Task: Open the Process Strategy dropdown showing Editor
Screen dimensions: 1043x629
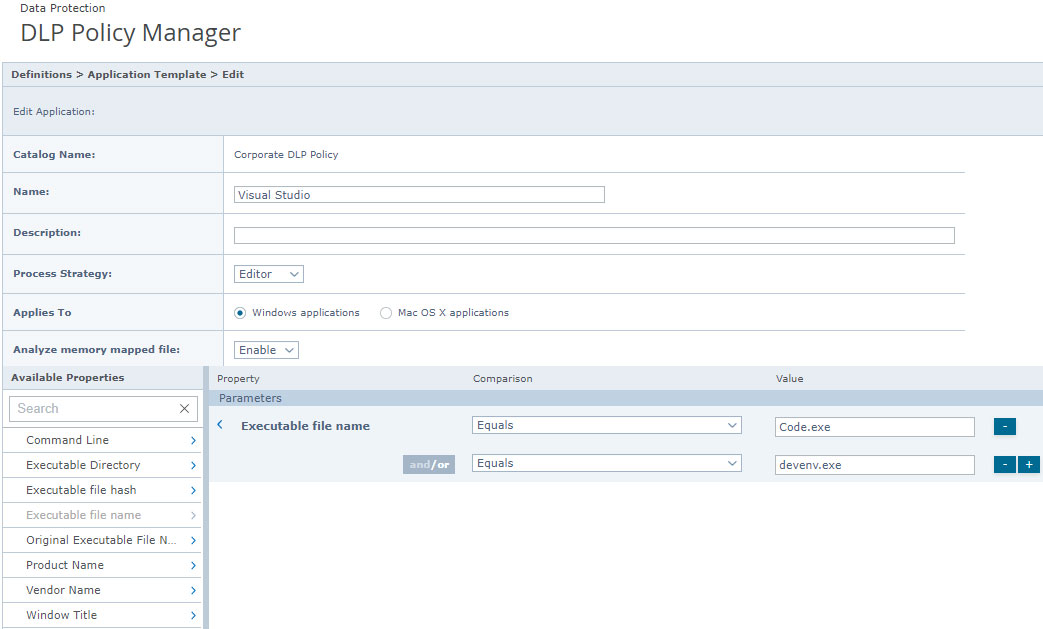Action: [x=268, y=273]
